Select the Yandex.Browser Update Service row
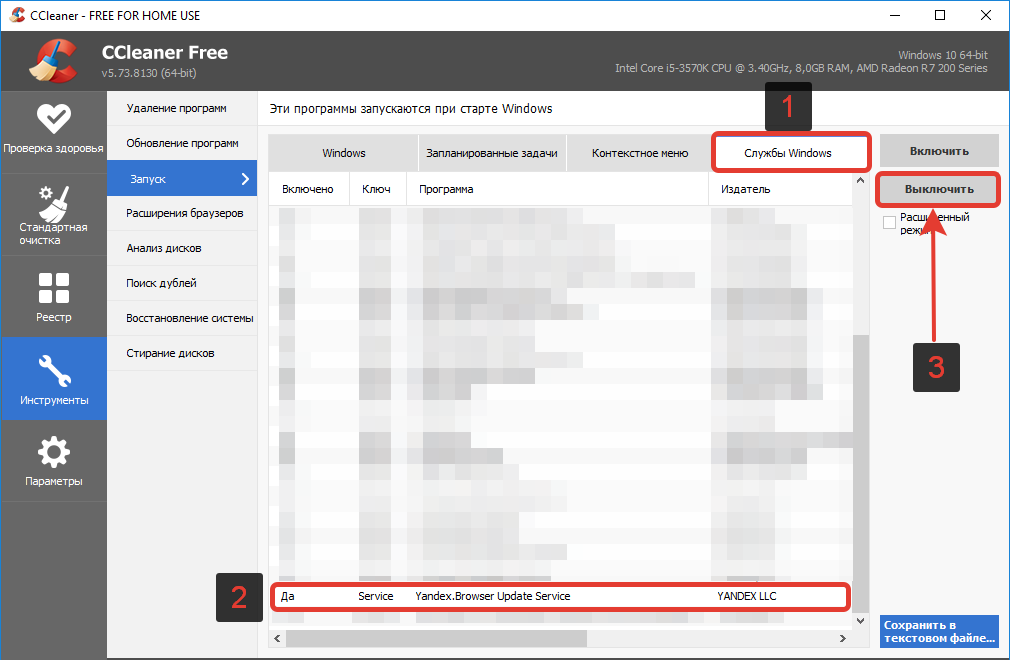1010x660 pixels. [x=560, y=597]
